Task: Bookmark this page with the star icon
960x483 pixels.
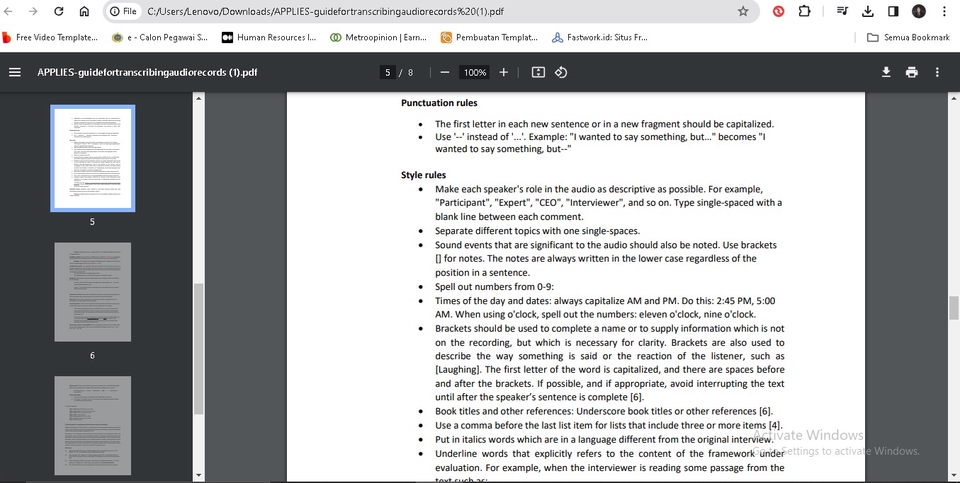Action: point(743,11)
